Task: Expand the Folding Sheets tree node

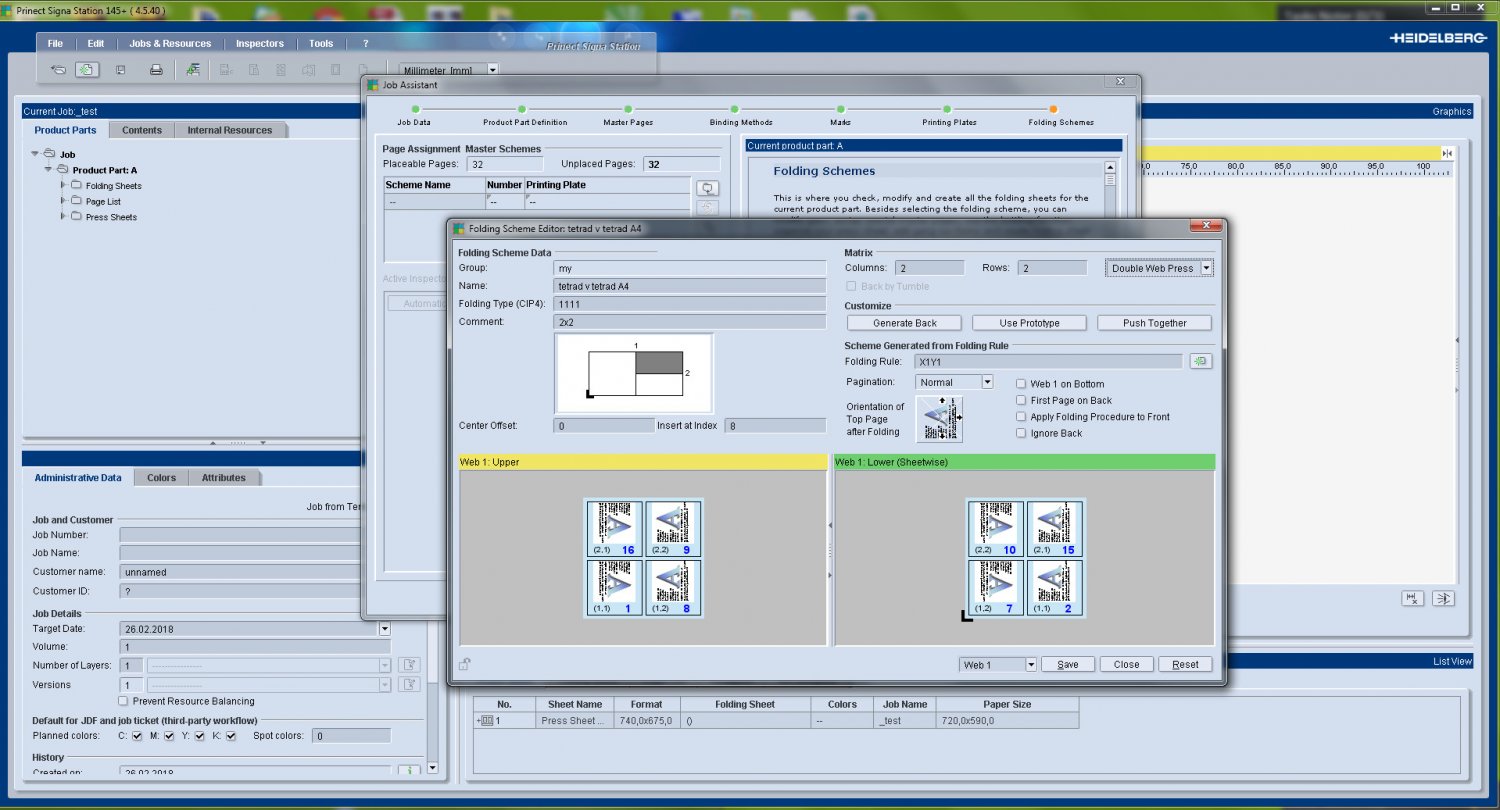Action: click(x=64, y=185)
